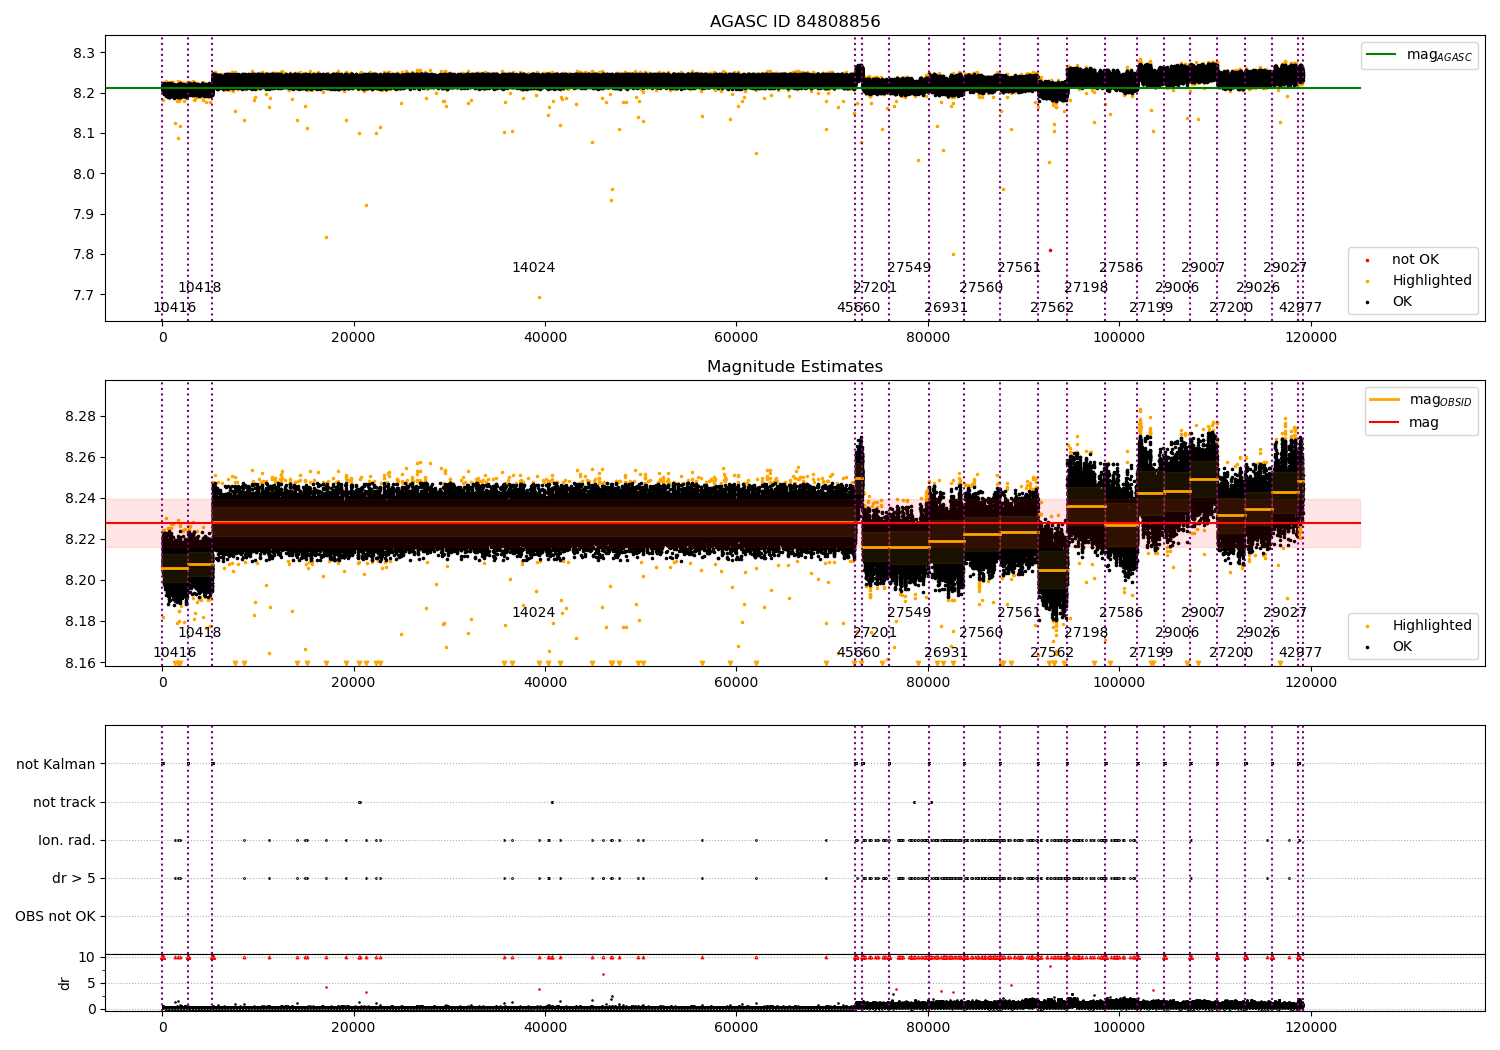Viewport: 1500px width, 1050px height.
Task: Select OBSID label 14024 in Magnitude Estimates plot
Action: click(533, 613)
